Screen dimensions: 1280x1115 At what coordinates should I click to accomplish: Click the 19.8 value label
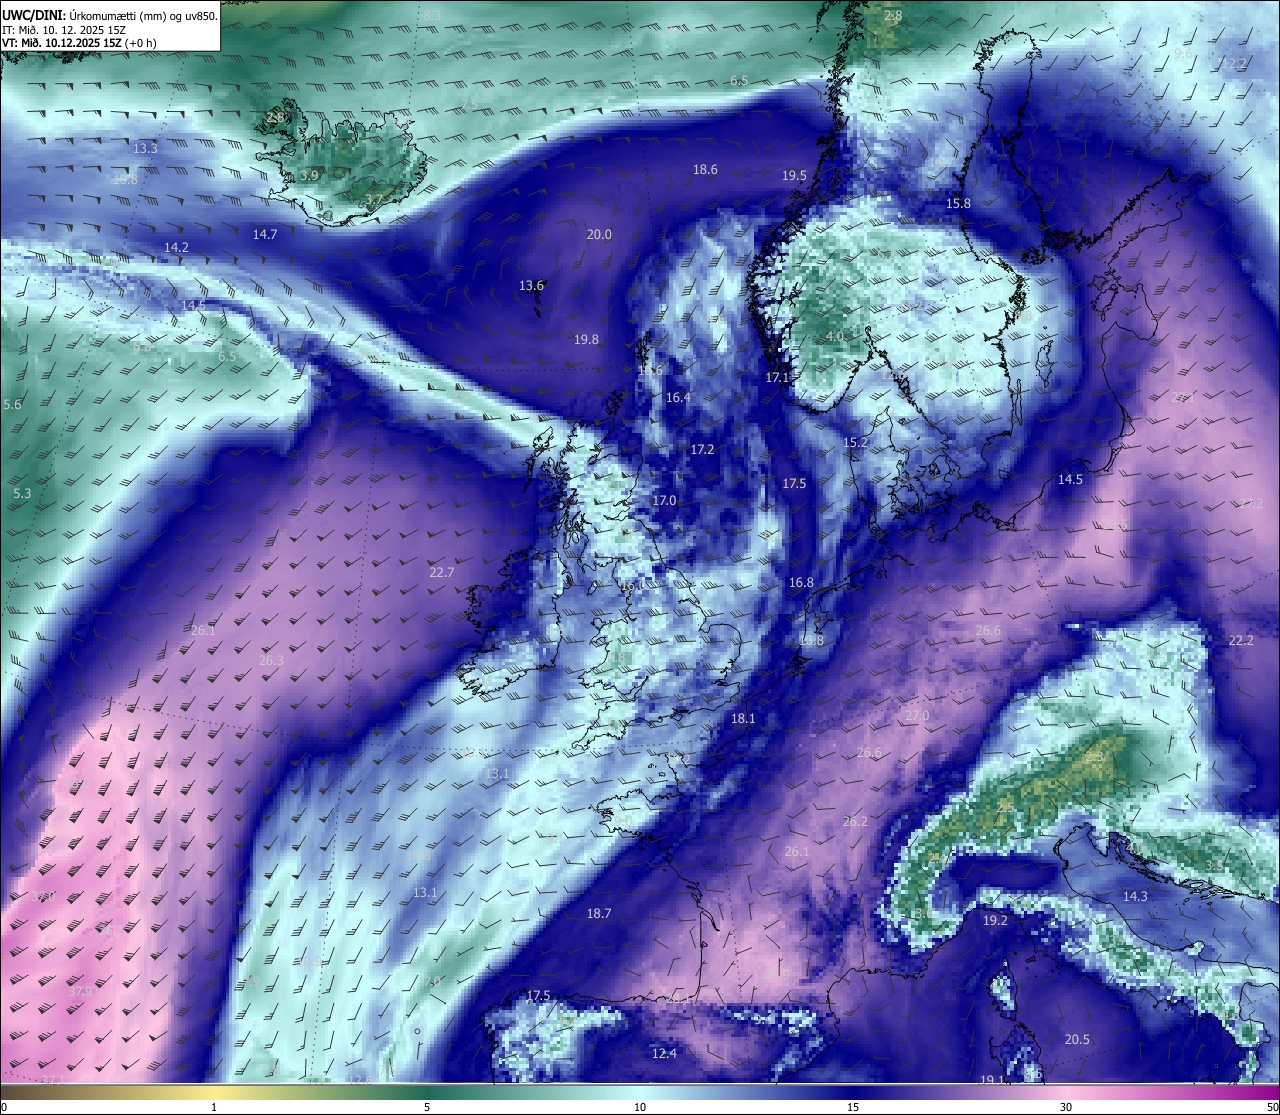click(x=586, y=340)
